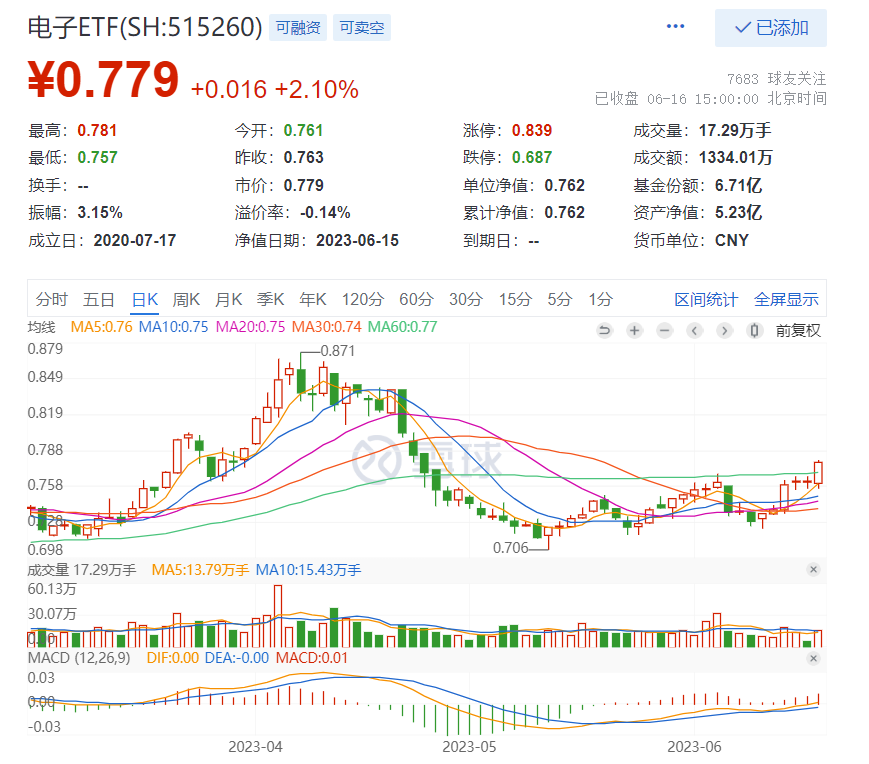
Task: Select the 日K chart tab
Action: coord(145,300)
